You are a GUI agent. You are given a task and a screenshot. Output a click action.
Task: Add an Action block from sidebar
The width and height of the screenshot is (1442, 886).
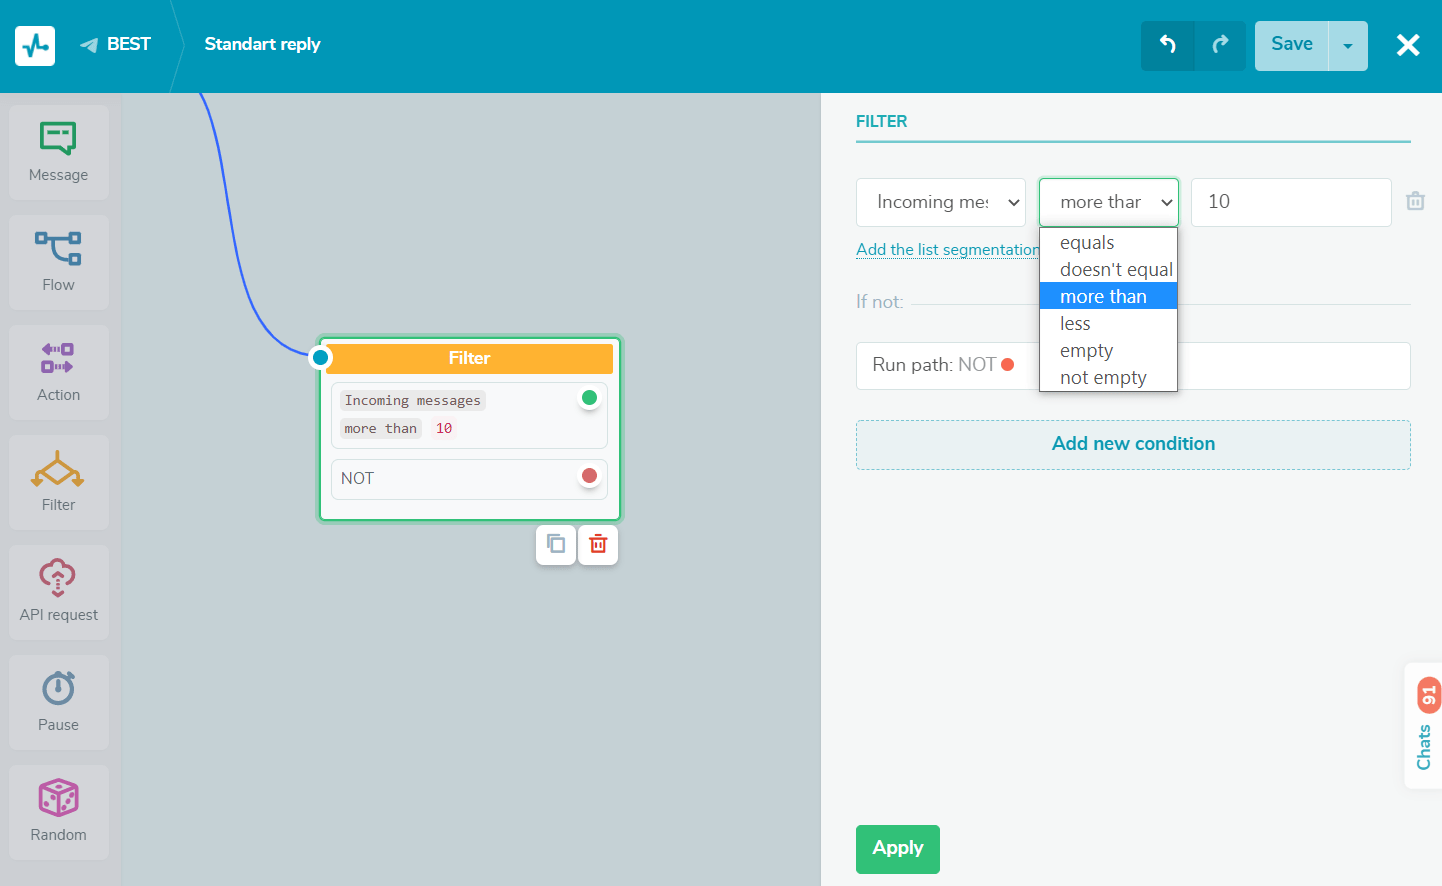coord(59,372)
